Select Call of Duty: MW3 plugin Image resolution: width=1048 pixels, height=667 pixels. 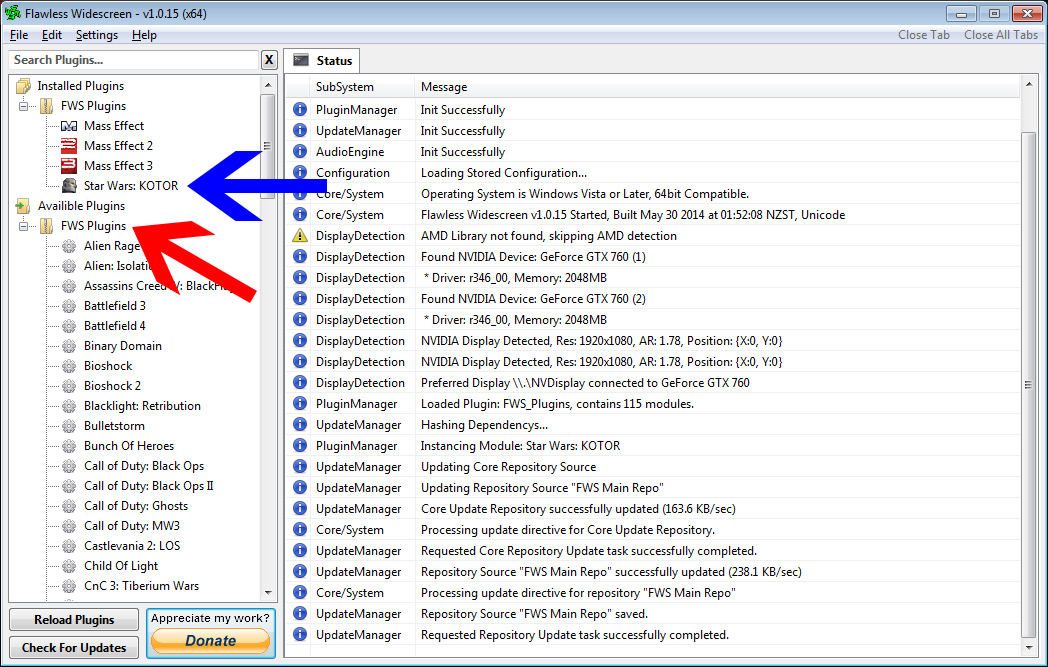(x=132, y=526)
